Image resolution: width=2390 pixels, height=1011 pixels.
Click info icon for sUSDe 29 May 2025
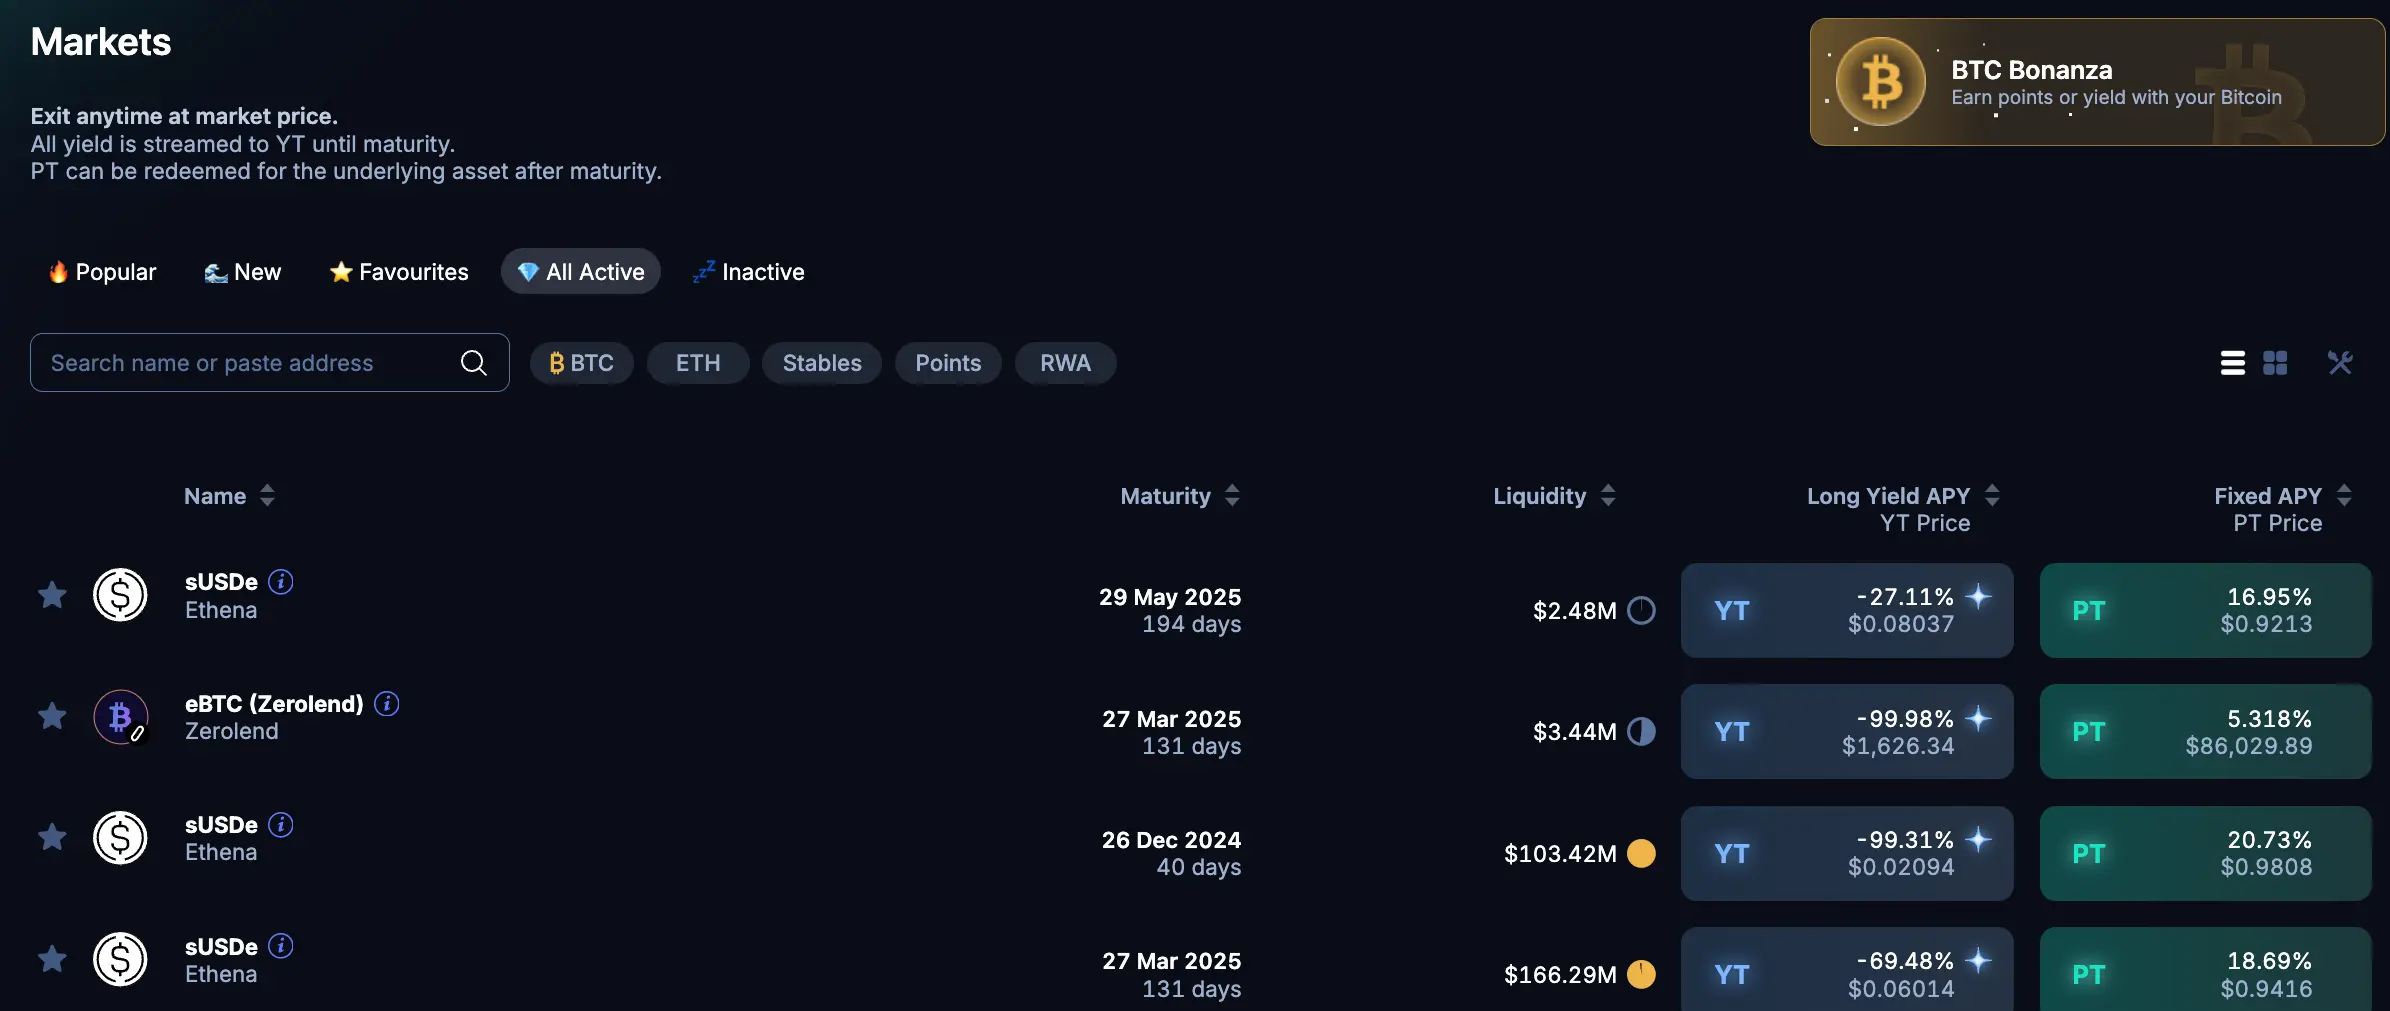coord(281,582)
